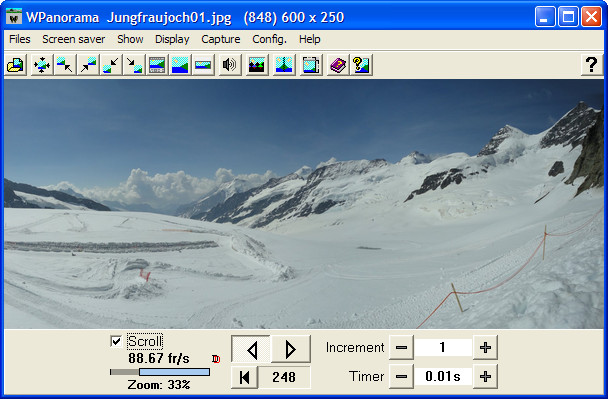Screen dimensions: 608x399
Task: Open the Show menu
Action: (130, 39)
